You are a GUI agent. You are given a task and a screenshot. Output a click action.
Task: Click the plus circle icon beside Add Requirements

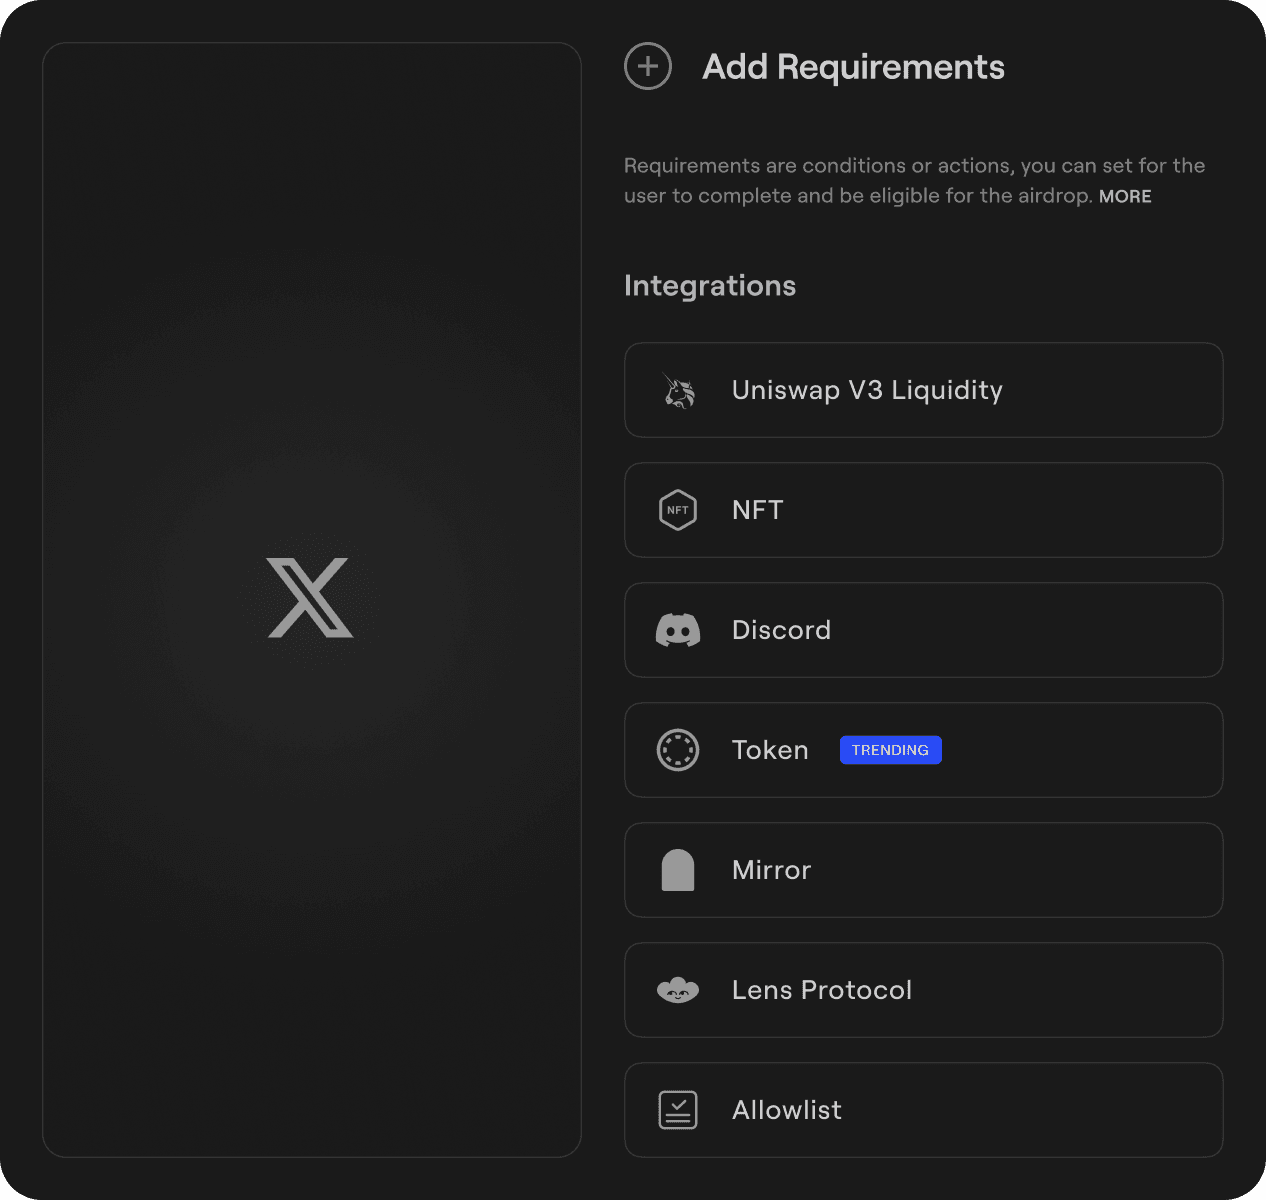tap(648, 67)
